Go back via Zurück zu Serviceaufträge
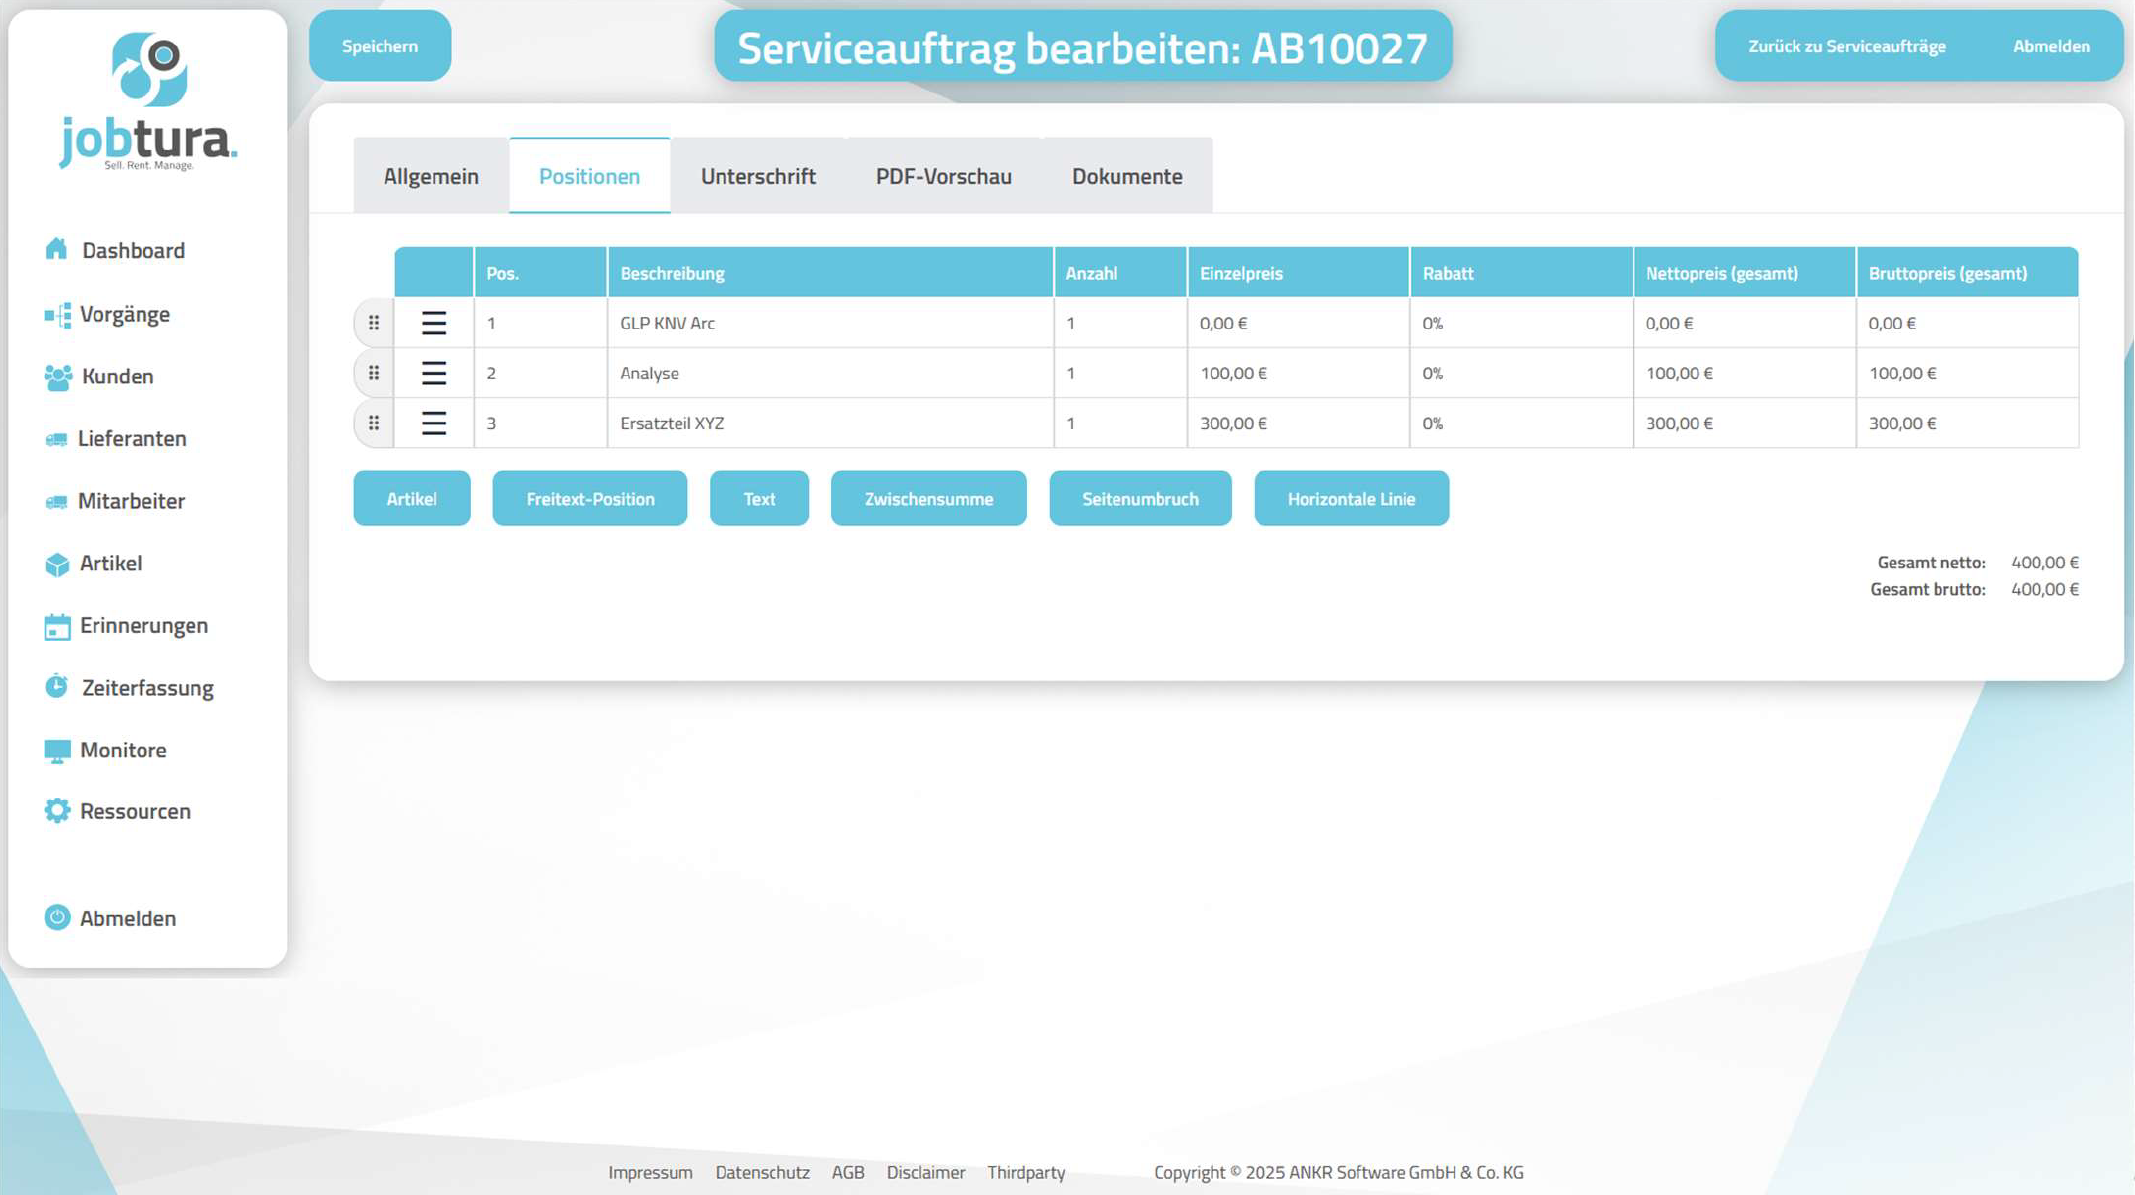The height and width of the screenshot is (1195, 2135). (x=1846, y=46)
